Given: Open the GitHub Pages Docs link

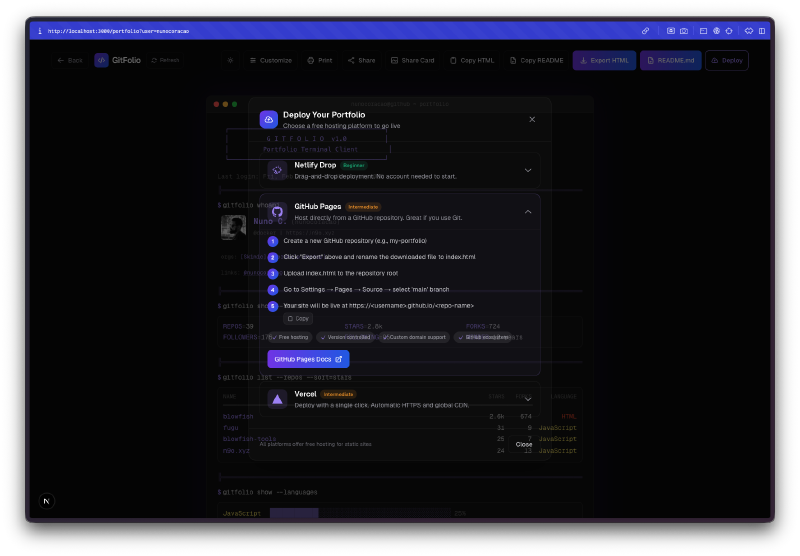Looking at the screenshot, I should click(308, 359).
